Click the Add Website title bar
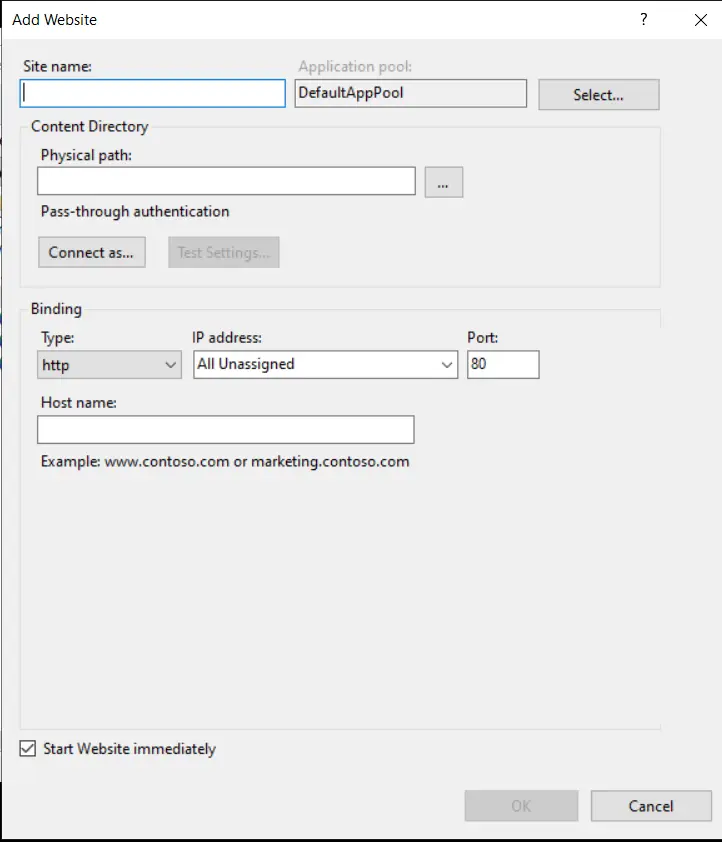Screen dimensions: 722x842 point(300,19)
